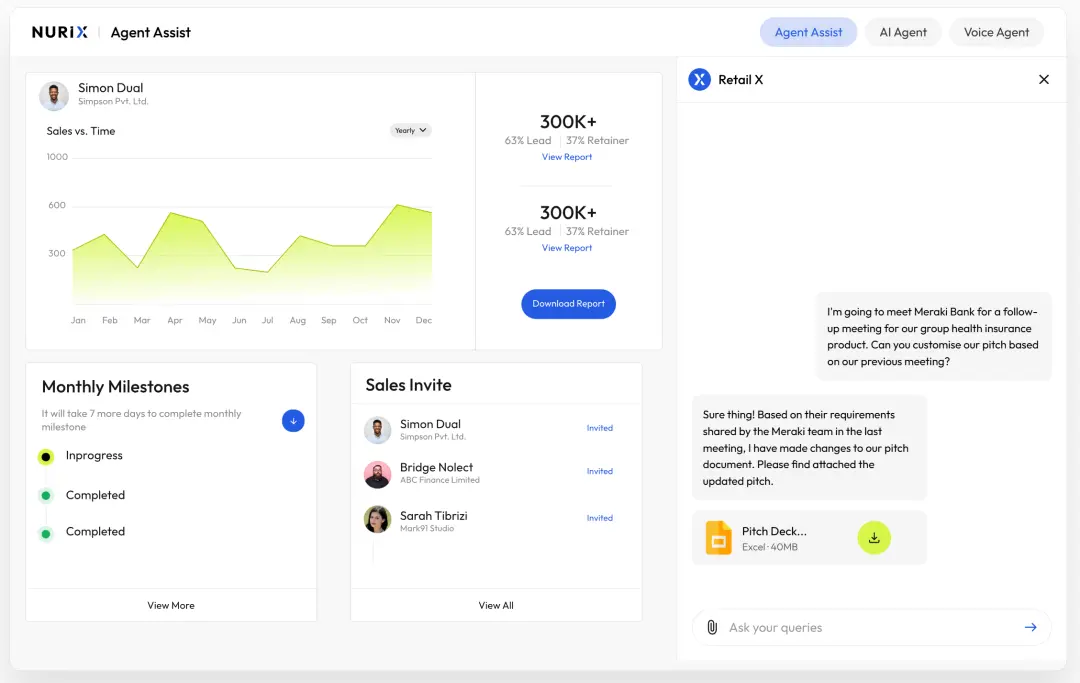1080x683 pixels.
Task: Click the Download Report button
Action: tap(568, 304)
